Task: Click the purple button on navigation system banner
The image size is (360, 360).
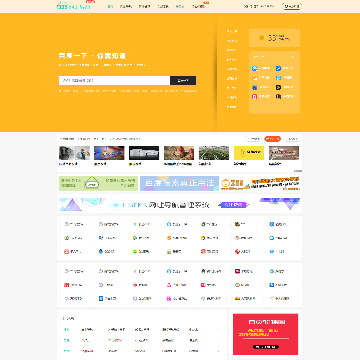Action: 236,205
